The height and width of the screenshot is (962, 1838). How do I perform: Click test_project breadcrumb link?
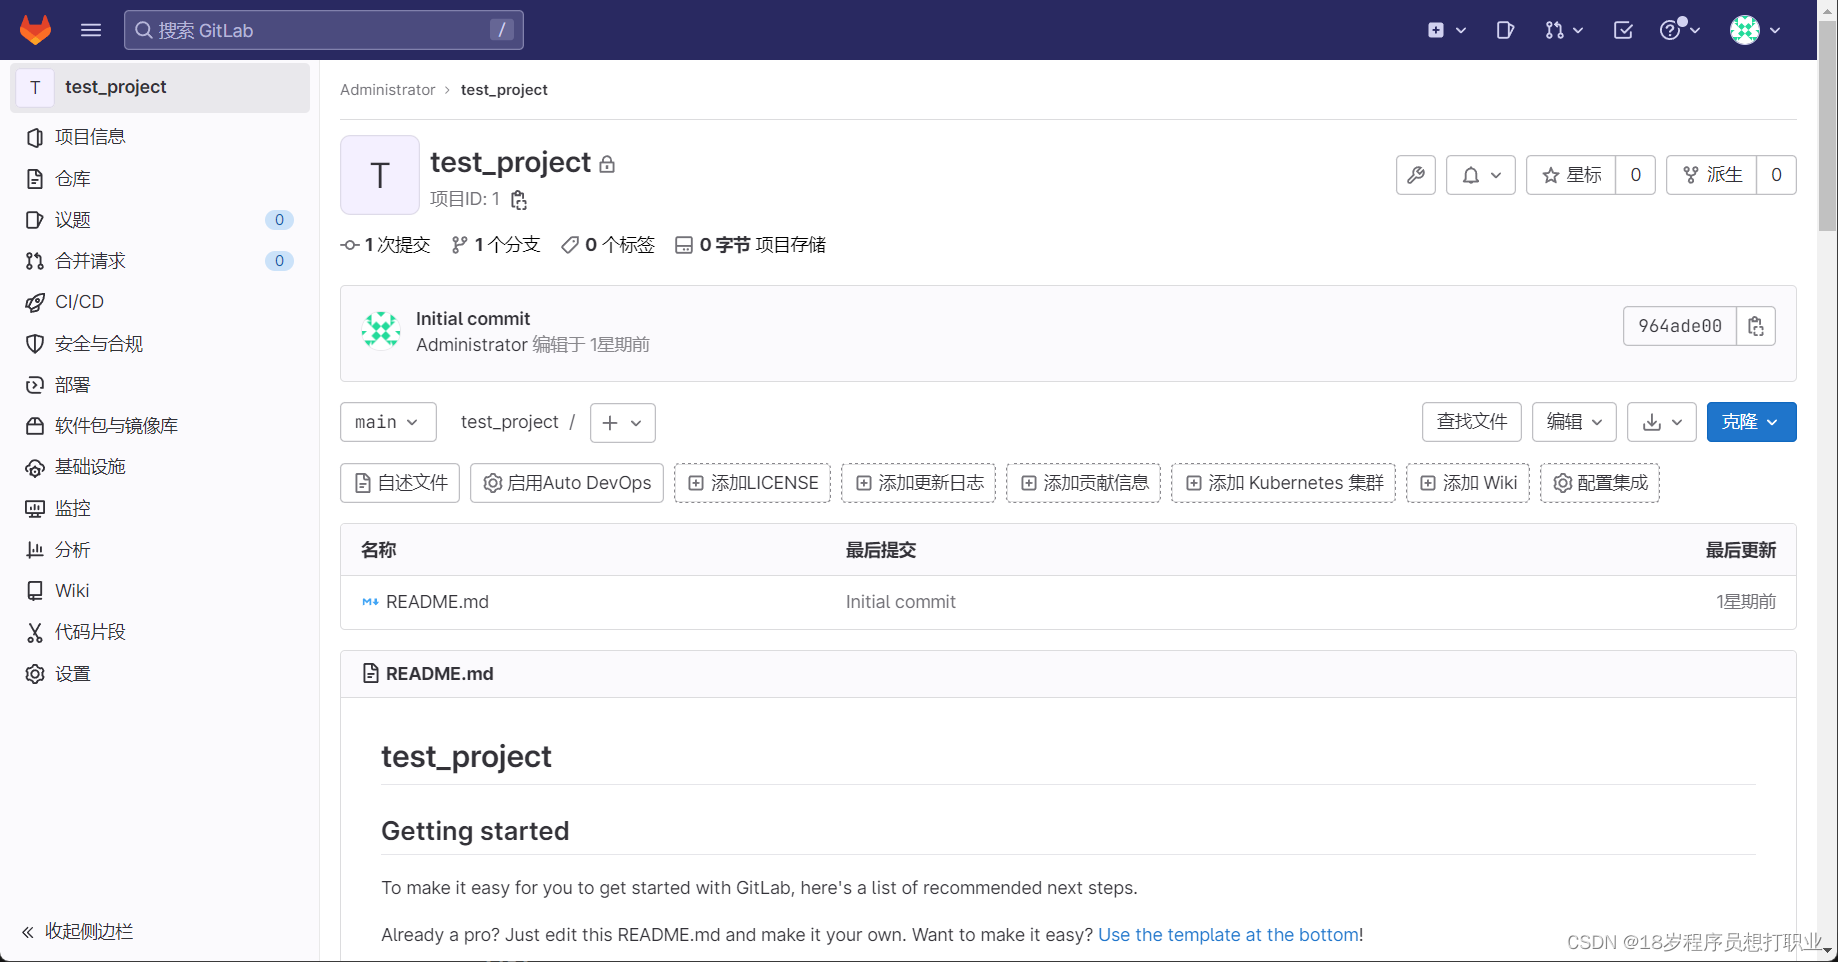pos(504,90)
